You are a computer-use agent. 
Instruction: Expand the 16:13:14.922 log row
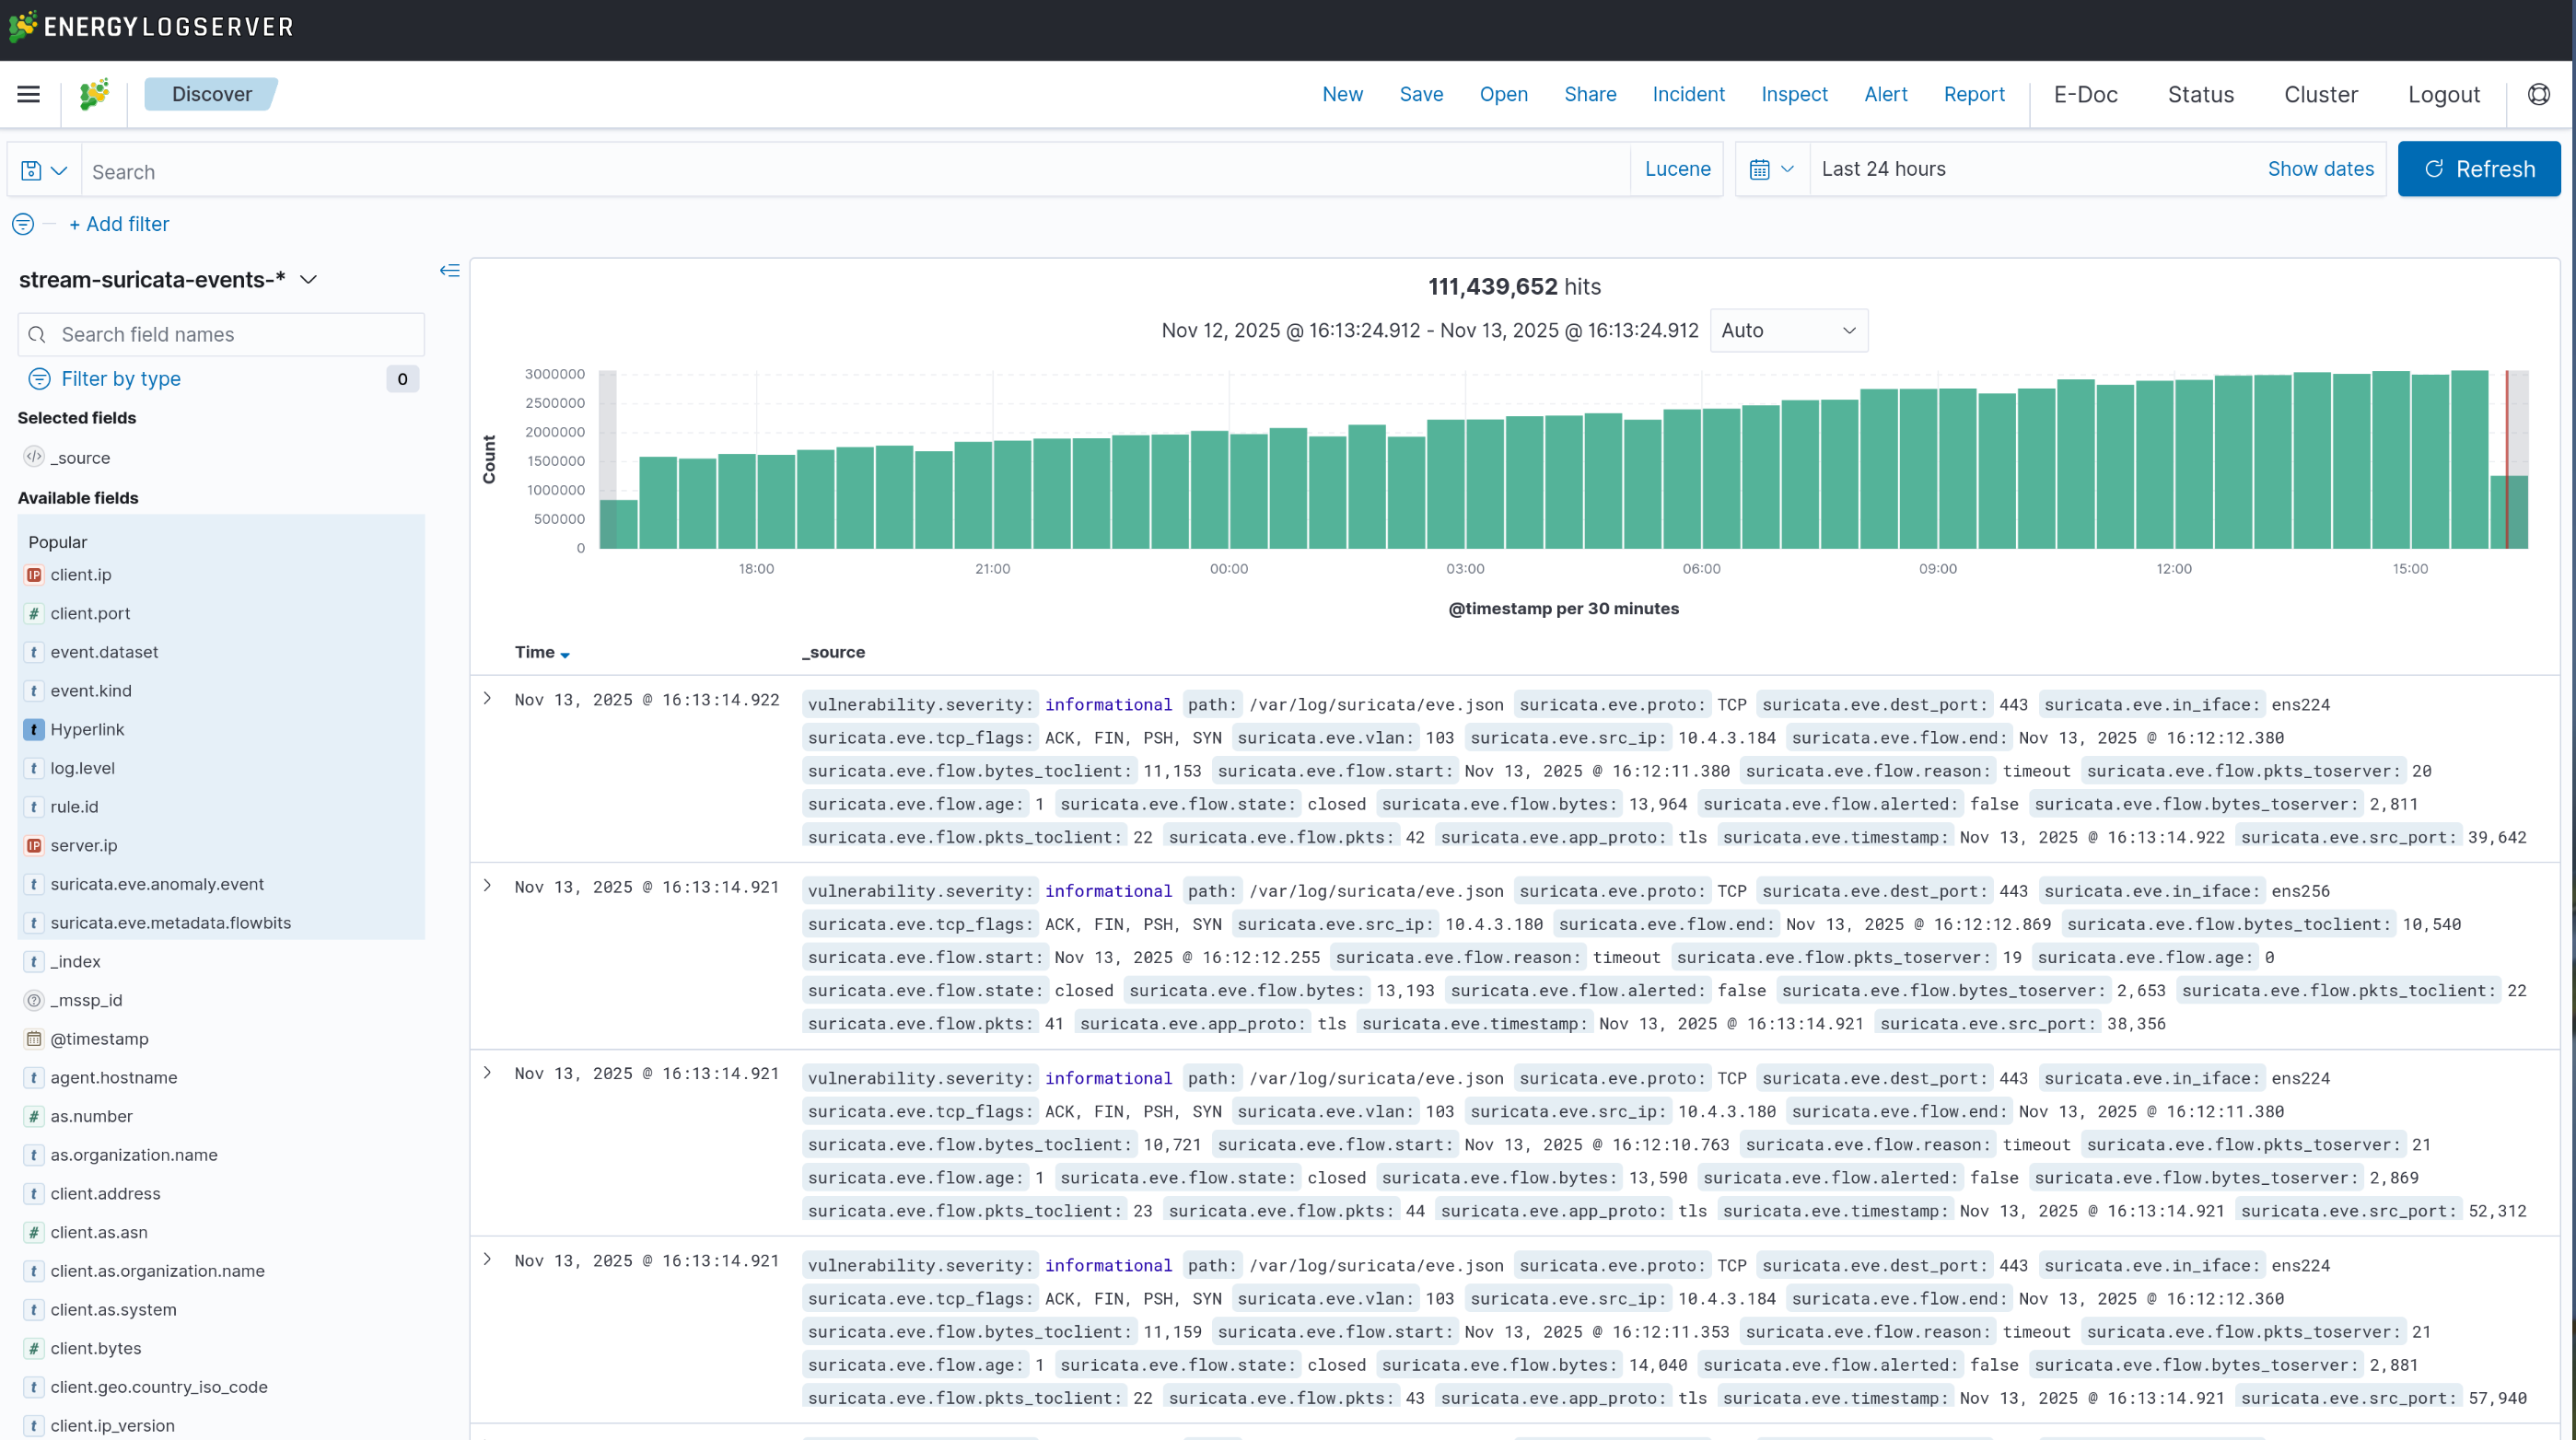tap(487, 699)
